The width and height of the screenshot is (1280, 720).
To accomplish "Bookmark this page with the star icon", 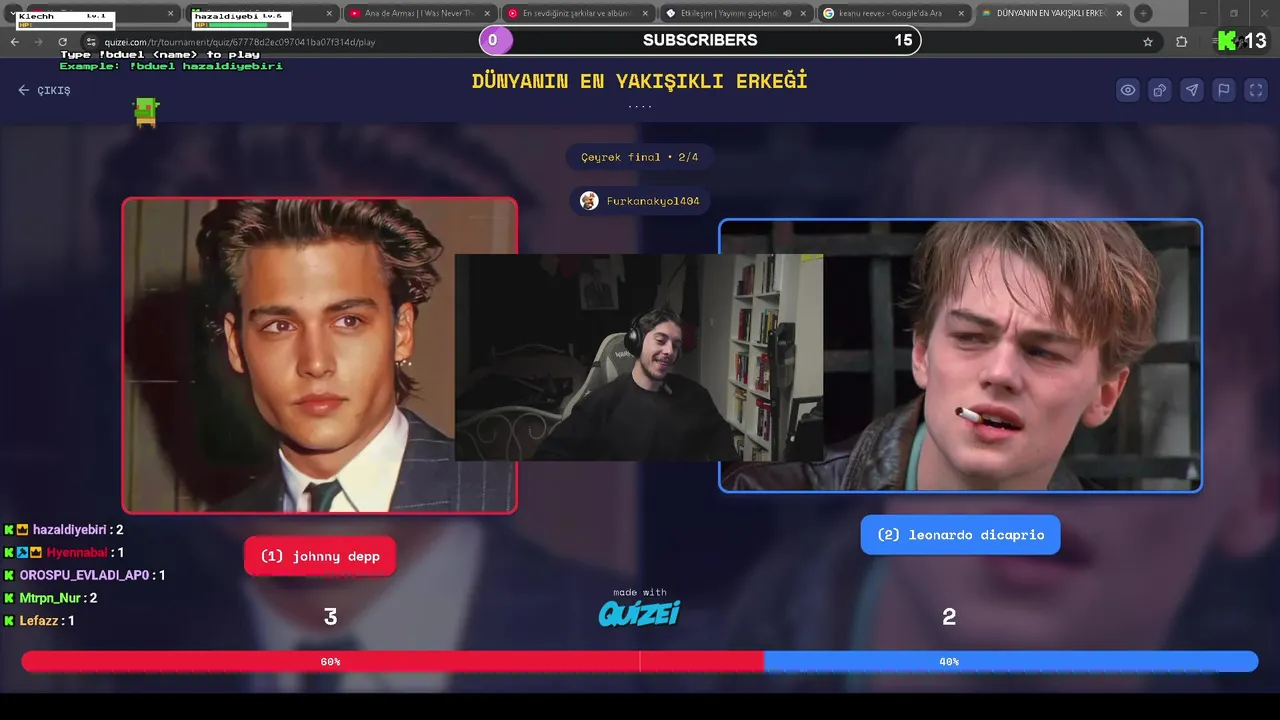I will point(1148,42).
